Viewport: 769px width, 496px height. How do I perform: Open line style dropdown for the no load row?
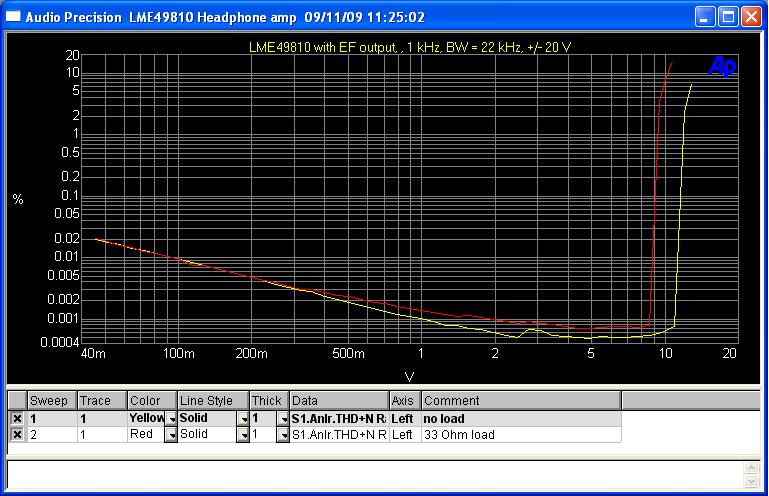[x=243, y=418]
